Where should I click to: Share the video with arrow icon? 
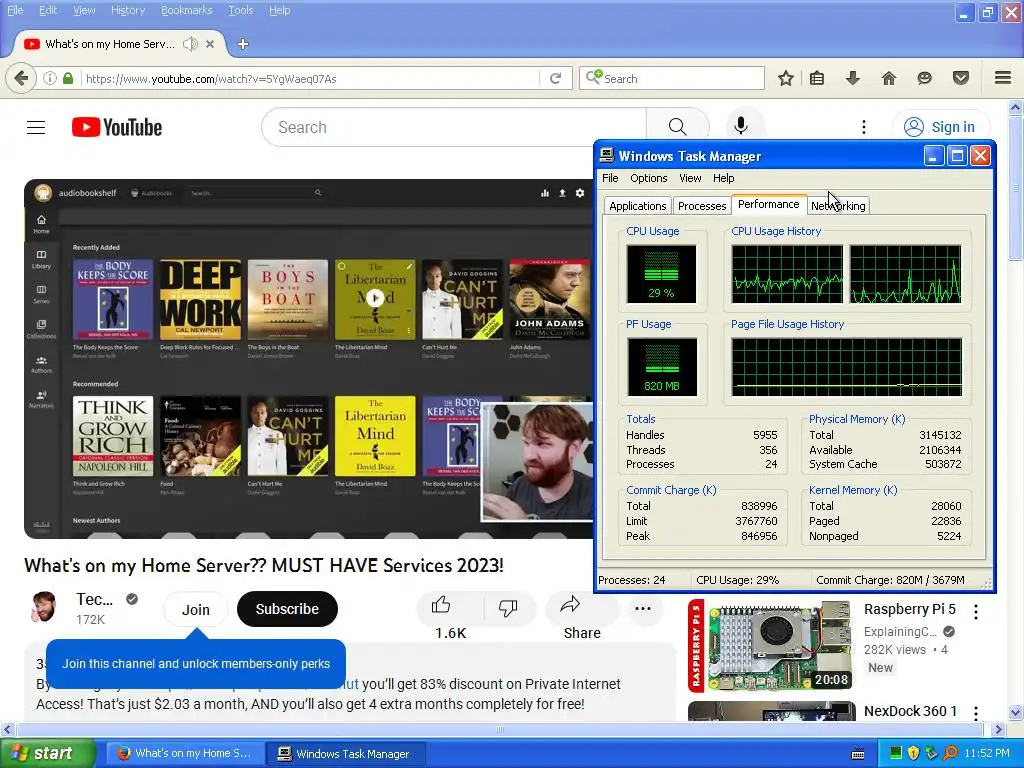pos(570,605)
